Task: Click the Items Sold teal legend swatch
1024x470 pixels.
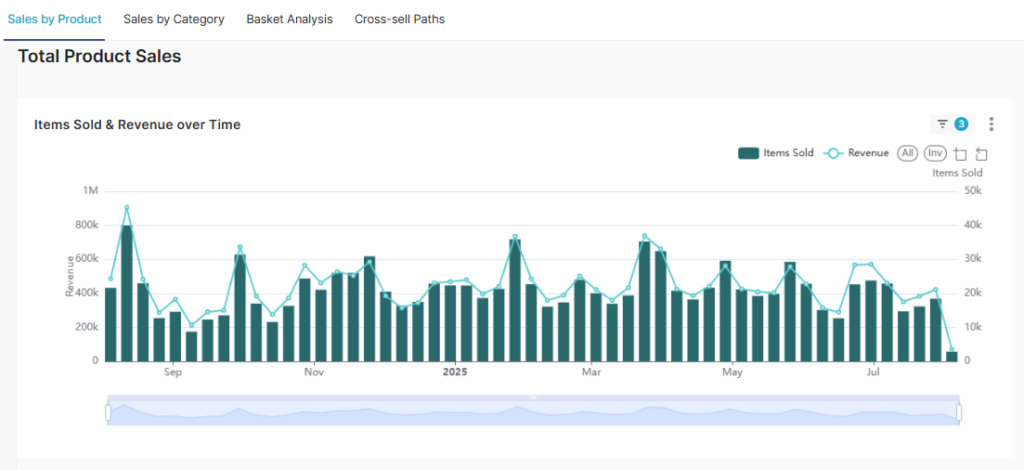Action: (749, 153)
